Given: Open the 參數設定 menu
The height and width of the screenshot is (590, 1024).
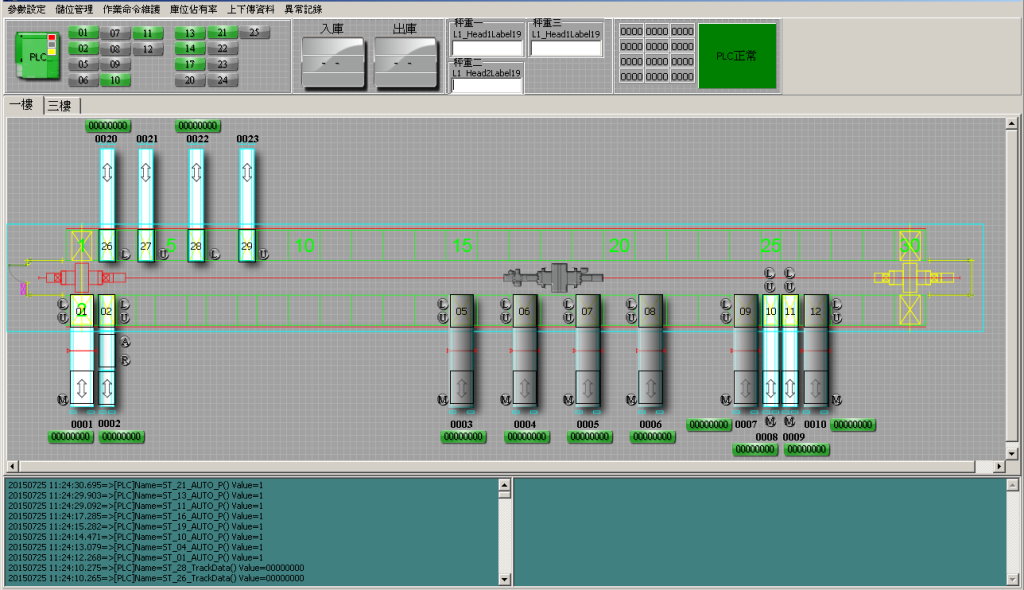Looking at the screenshot, I should (x=26, y=8).
